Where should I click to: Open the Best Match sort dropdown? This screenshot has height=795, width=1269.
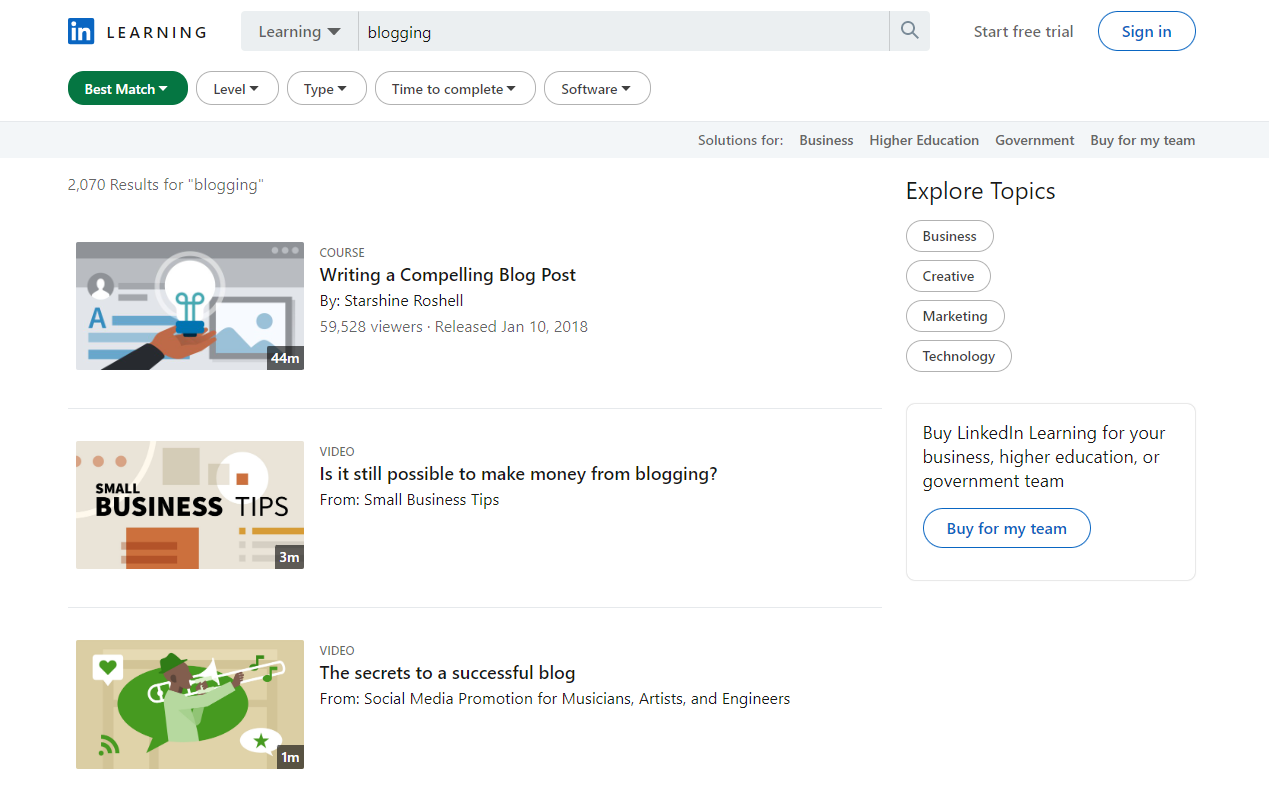[128, 88]
